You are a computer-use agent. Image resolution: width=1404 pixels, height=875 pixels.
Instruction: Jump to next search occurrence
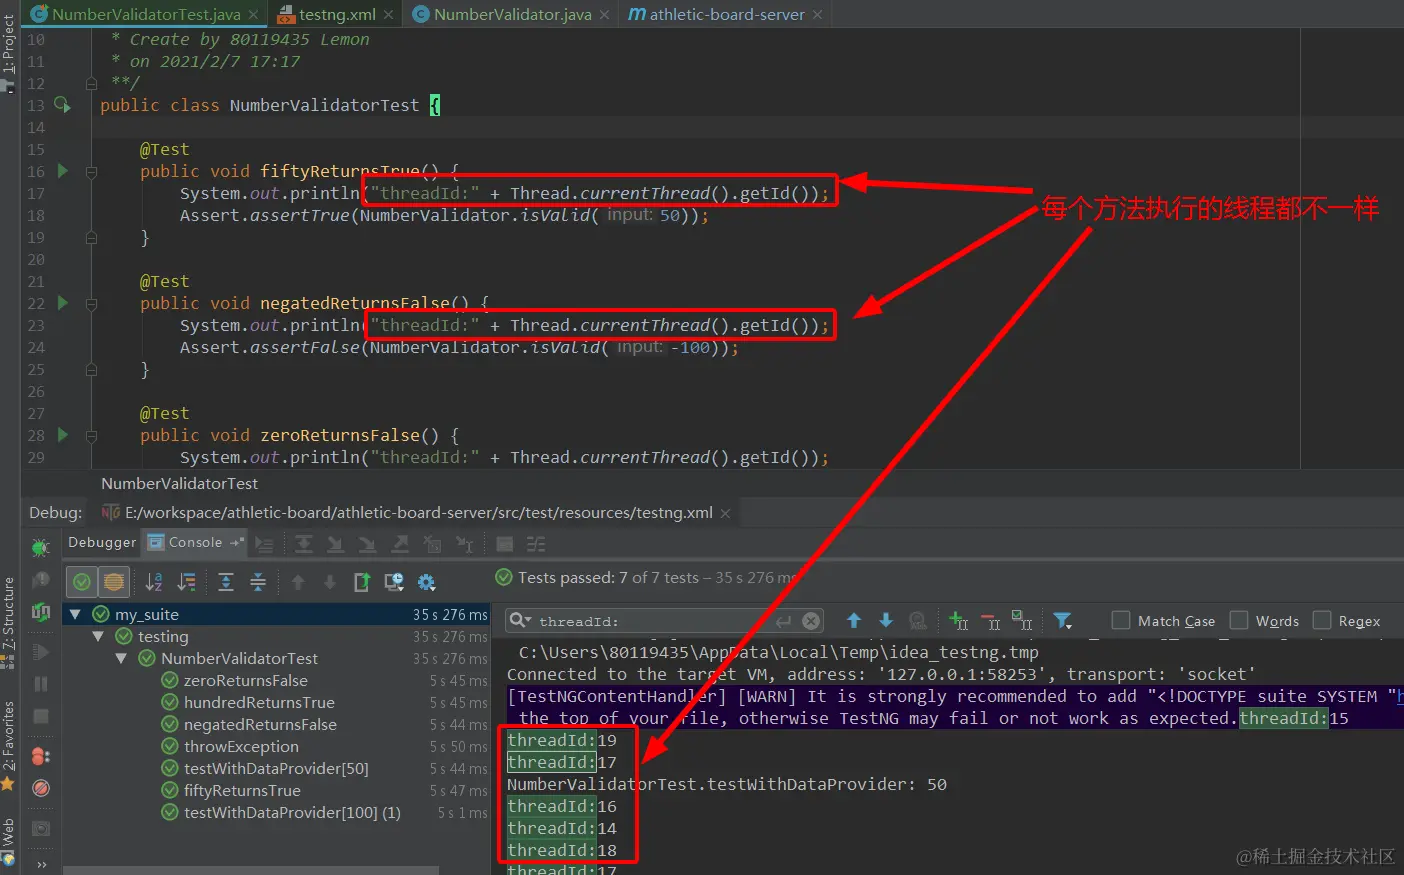(886, 621)
